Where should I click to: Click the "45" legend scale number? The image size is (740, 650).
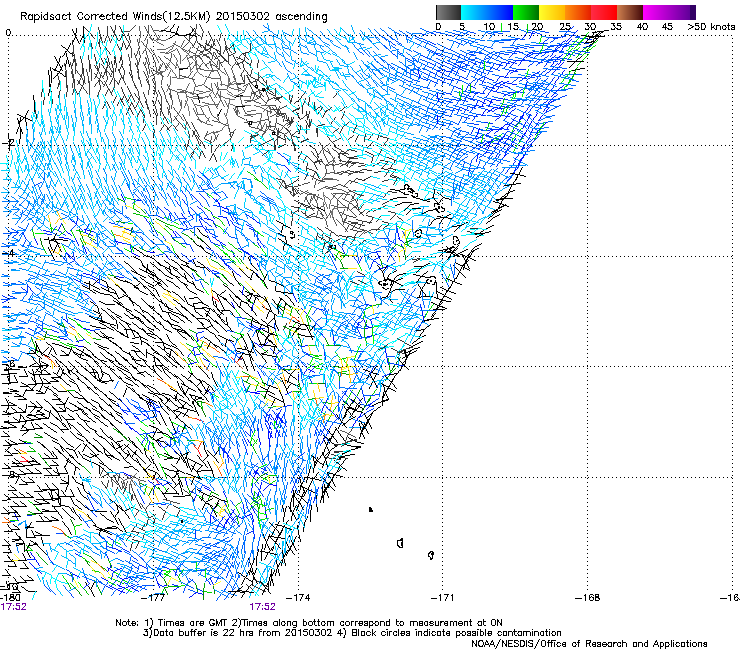click(667, 27)
